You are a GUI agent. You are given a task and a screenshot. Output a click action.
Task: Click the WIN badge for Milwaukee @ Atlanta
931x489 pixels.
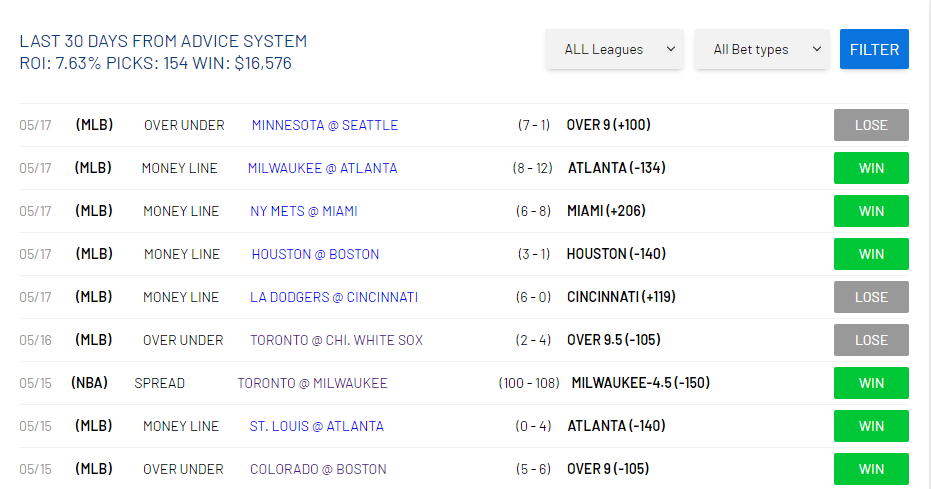tap(871, 168)
